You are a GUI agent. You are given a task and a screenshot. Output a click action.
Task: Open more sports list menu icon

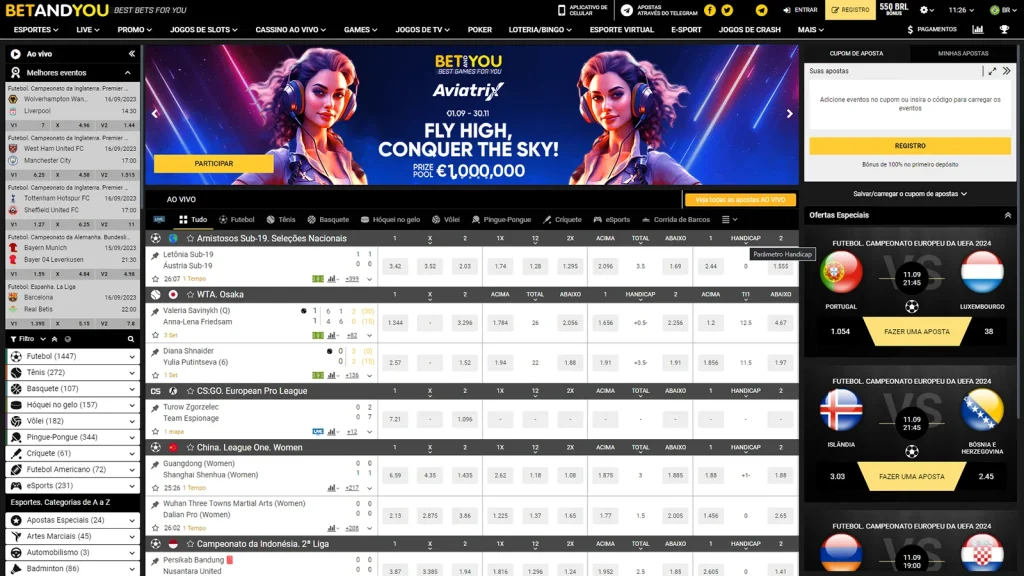pyautogui.click(x=729, y=219)
